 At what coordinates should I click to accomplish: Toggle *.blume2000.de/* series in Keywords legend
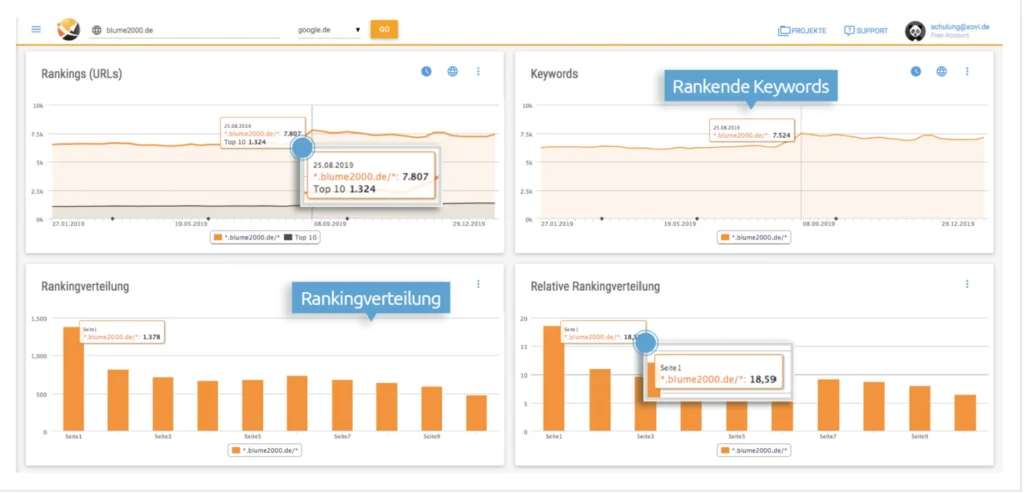click(x=753, y=237)
